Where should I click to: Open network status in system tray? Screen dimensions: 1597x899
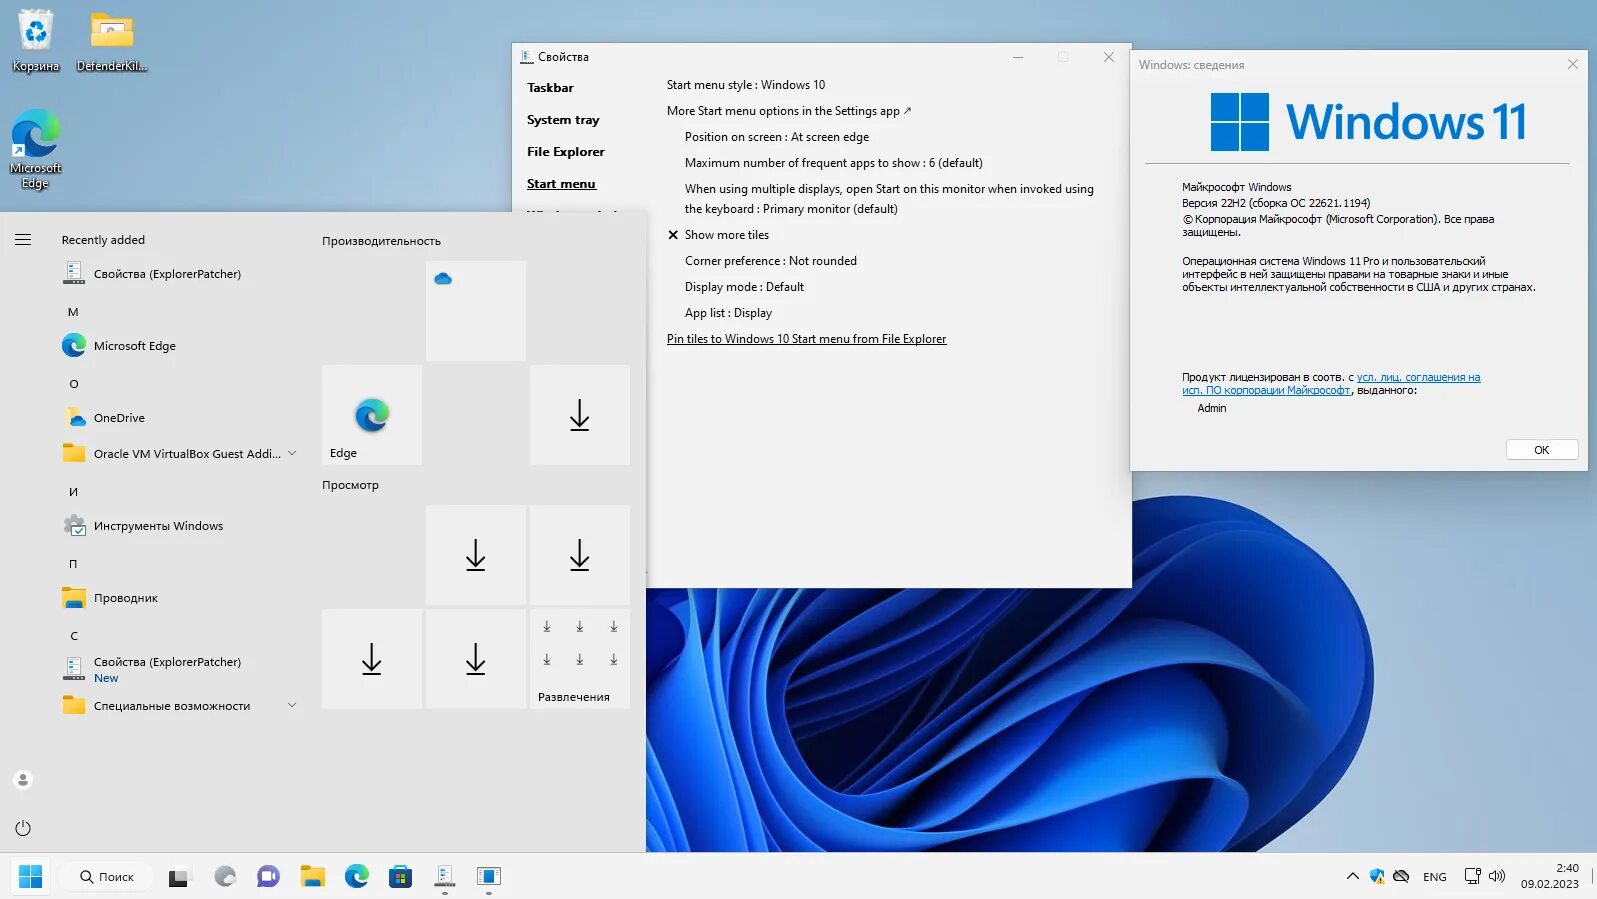pyautogui.click(x=1473, y=876)
